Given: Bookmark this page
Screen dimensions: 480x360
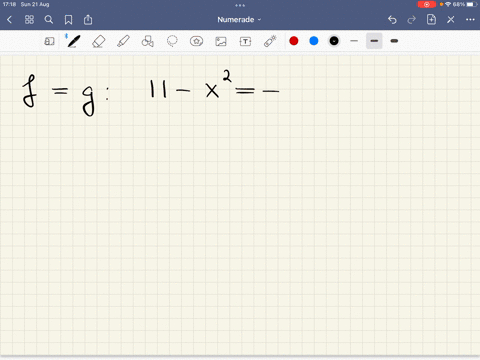Looking at the screenshot, I should pos(68,20).
